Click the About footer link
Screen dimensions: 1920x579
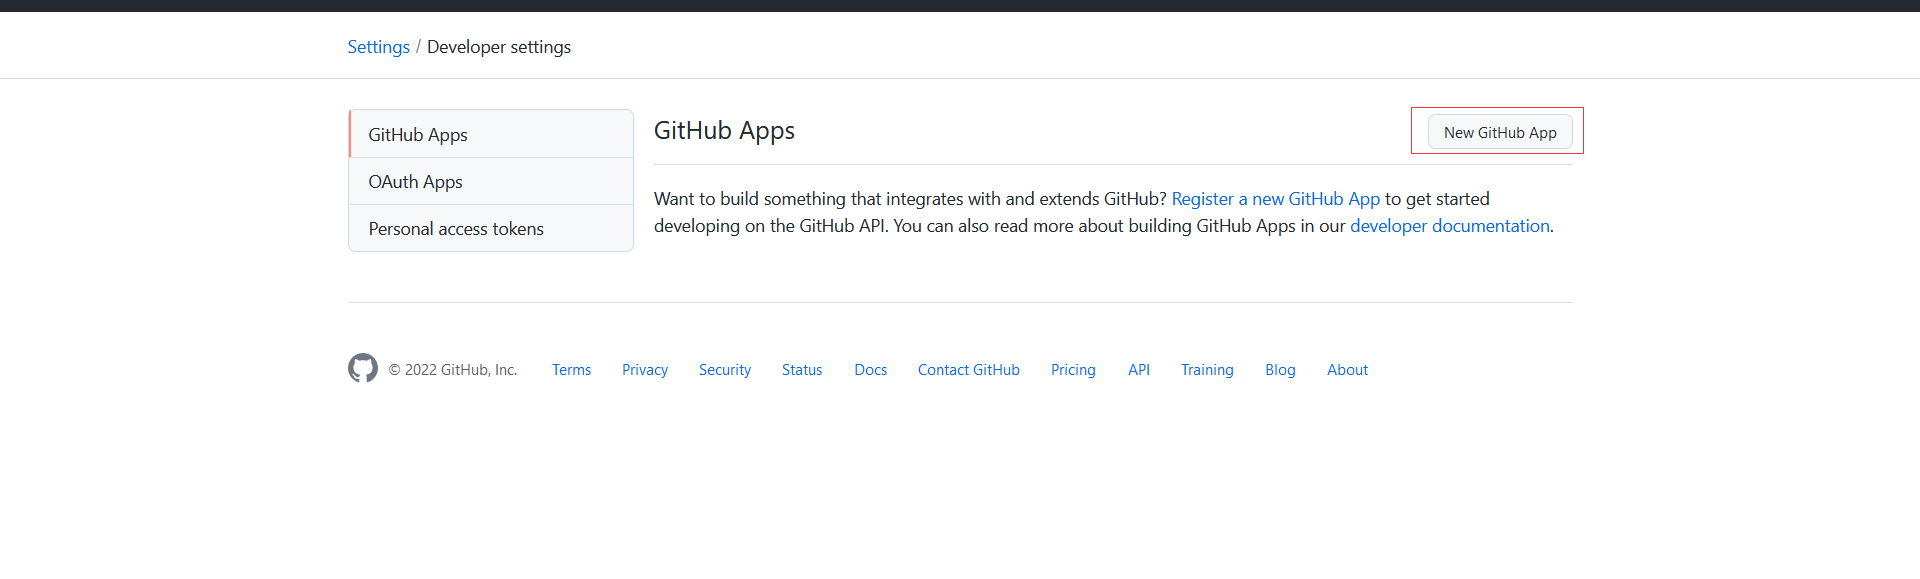tap(1347, 370)
